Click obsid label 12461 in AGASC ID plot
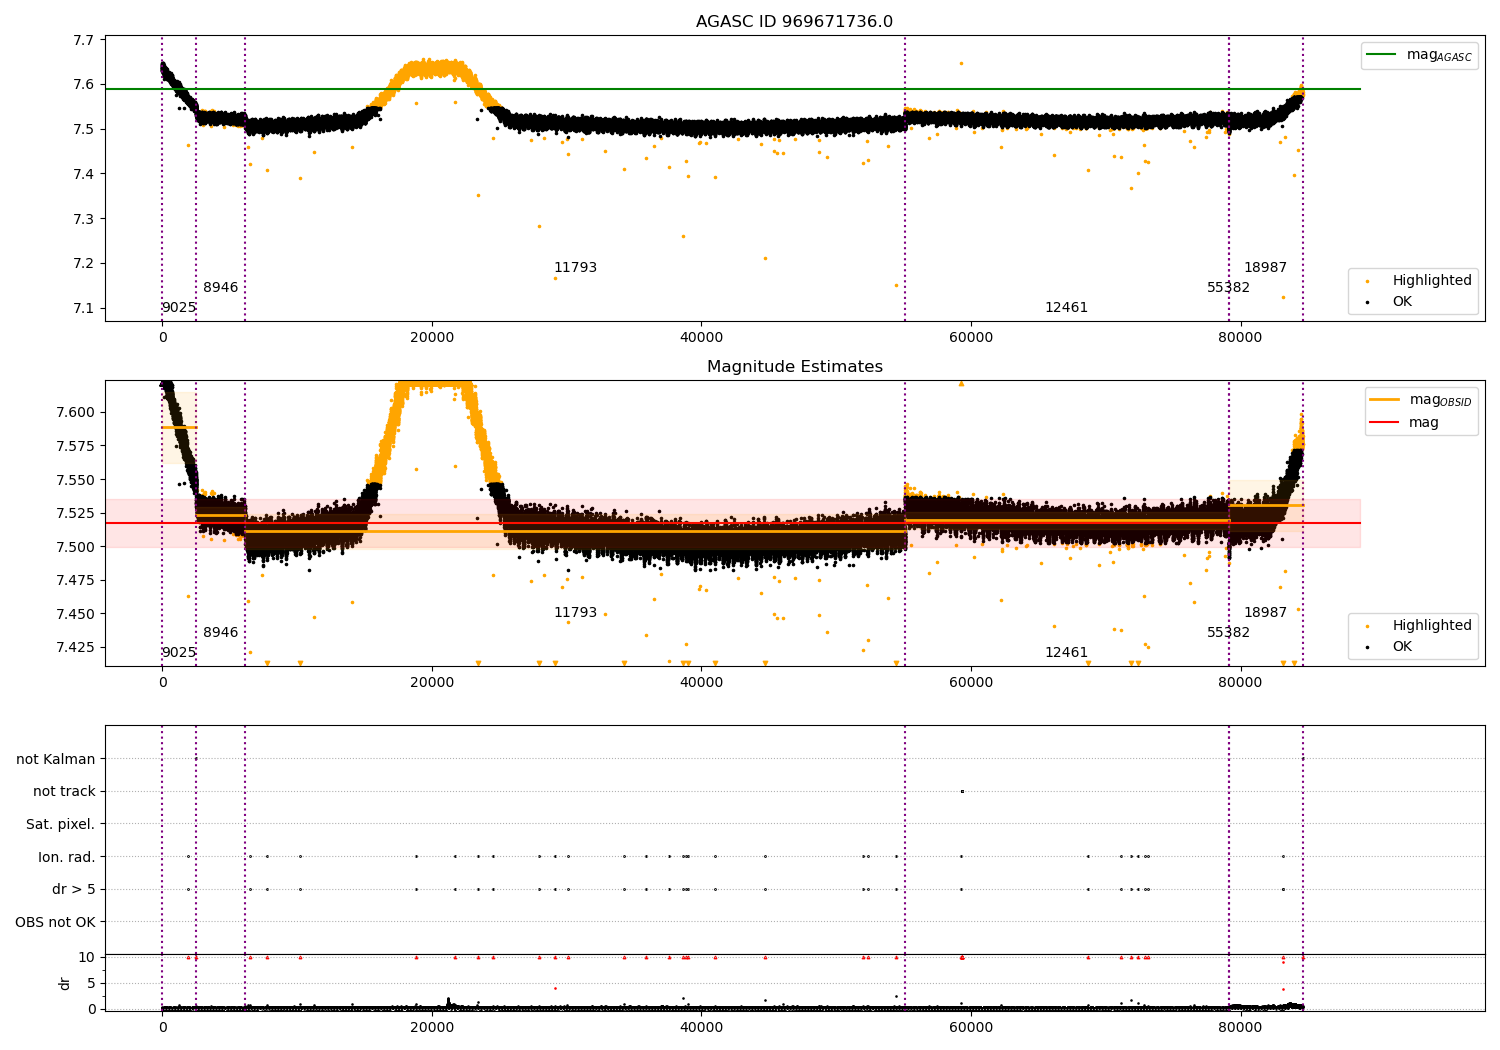Viewport: 1500px width, 1050px height. [x=1066, y=307]
